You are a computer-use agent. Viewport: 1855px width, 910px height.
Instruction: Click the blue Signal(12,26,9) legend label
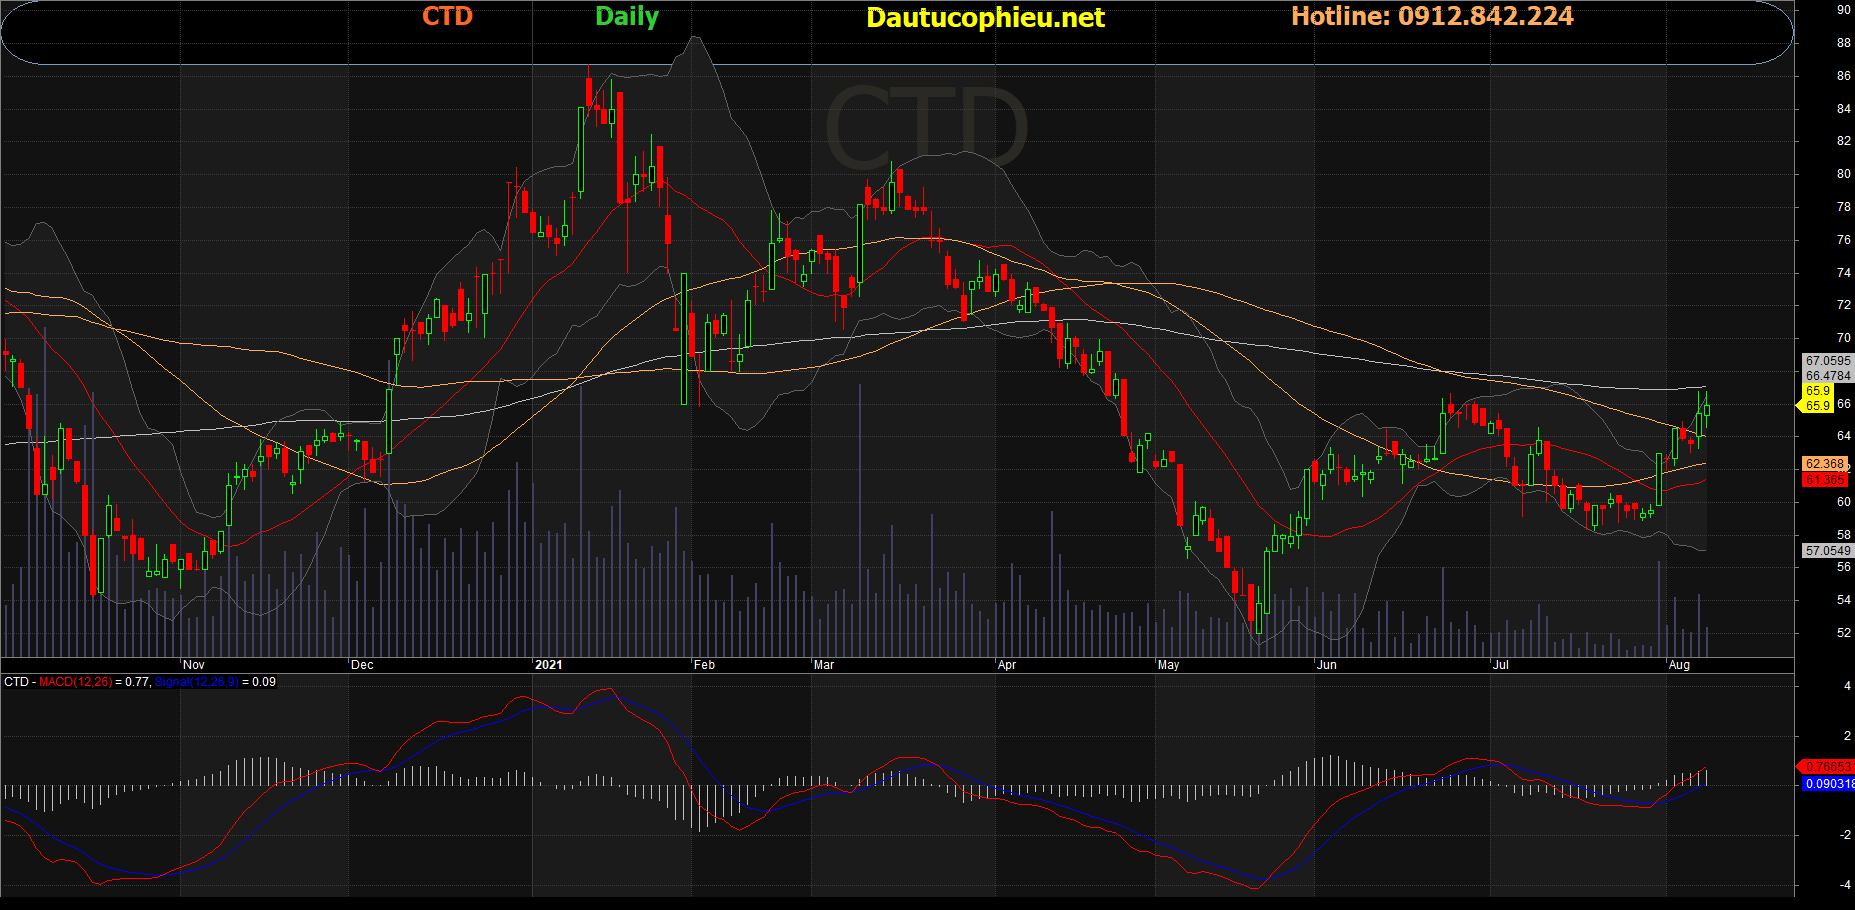pyautogui.click(x=196, y=682)
